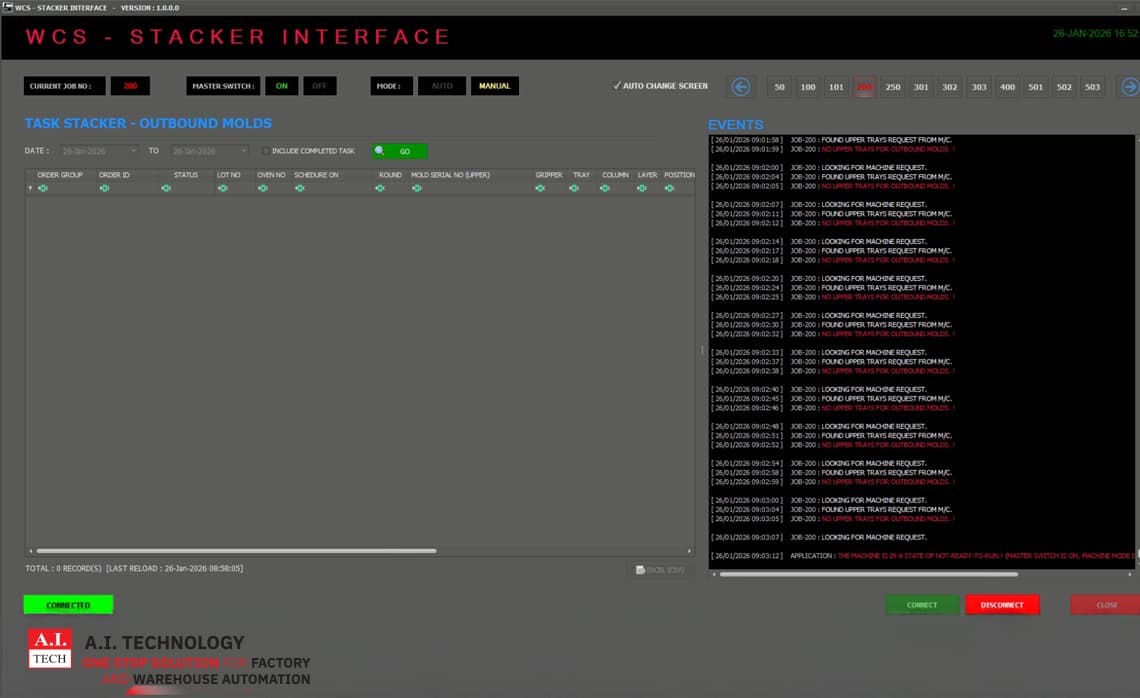Image resolution: width=1140 pixels, height=698 pixels.
Task: Sort by the SCHEDURE ON column header
Action: (316, 175)
